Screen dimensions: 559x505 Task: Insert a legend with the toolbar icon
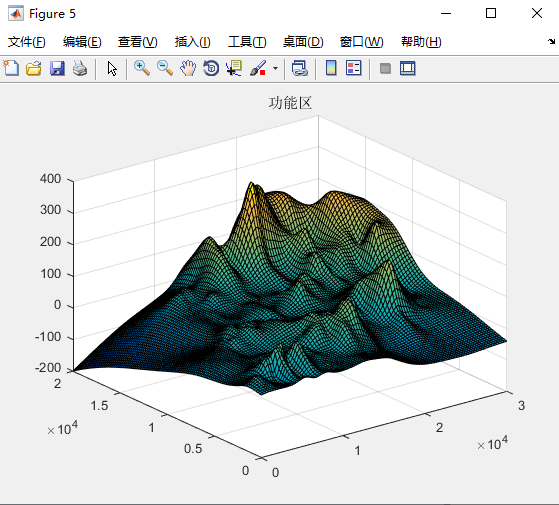pyautogui.click(x=354, y=68)
